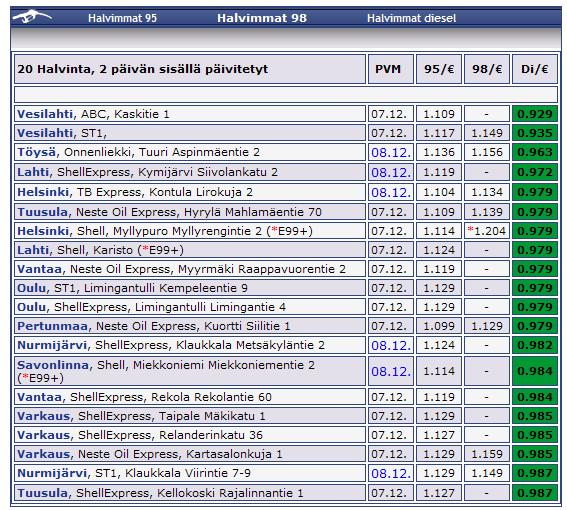Click diesel price 0.982 cell

click(534, 345)
